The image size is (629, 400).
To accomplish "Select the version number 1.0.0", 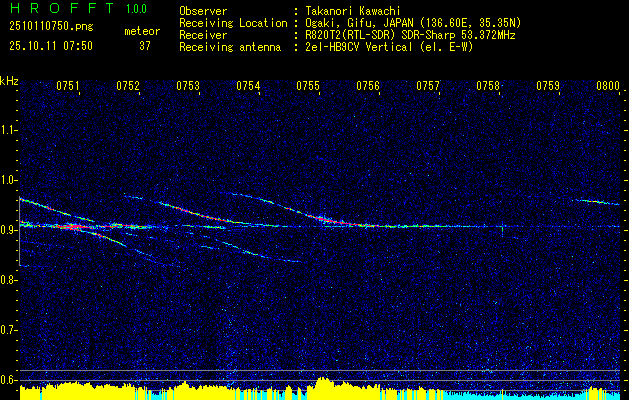I will click(136, 8).
